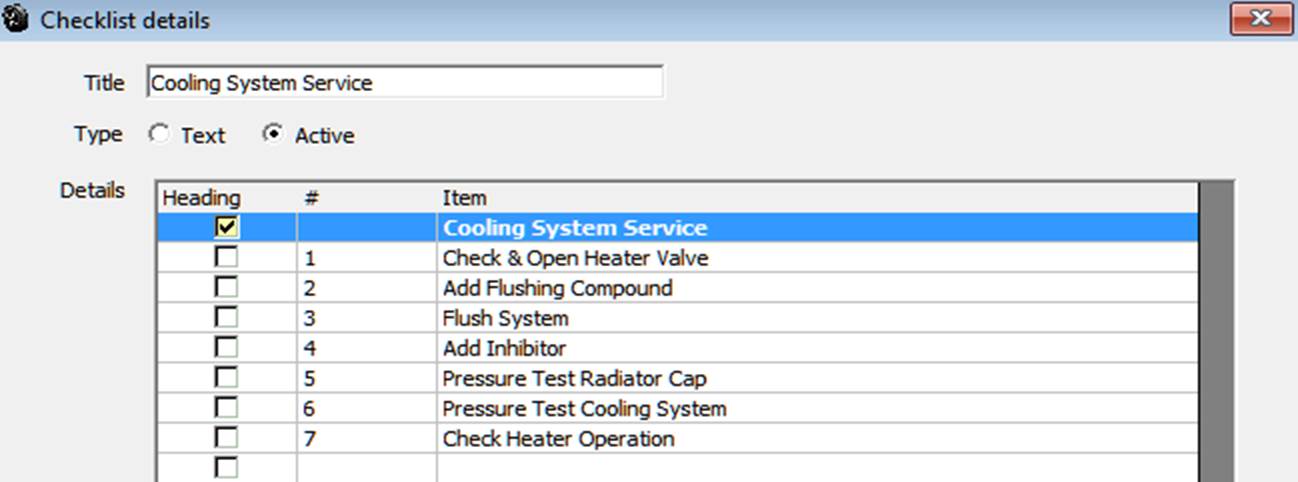Select the Active type radio button
Image resolution: width=1298 pixels, height=482 pixels.
272,134
